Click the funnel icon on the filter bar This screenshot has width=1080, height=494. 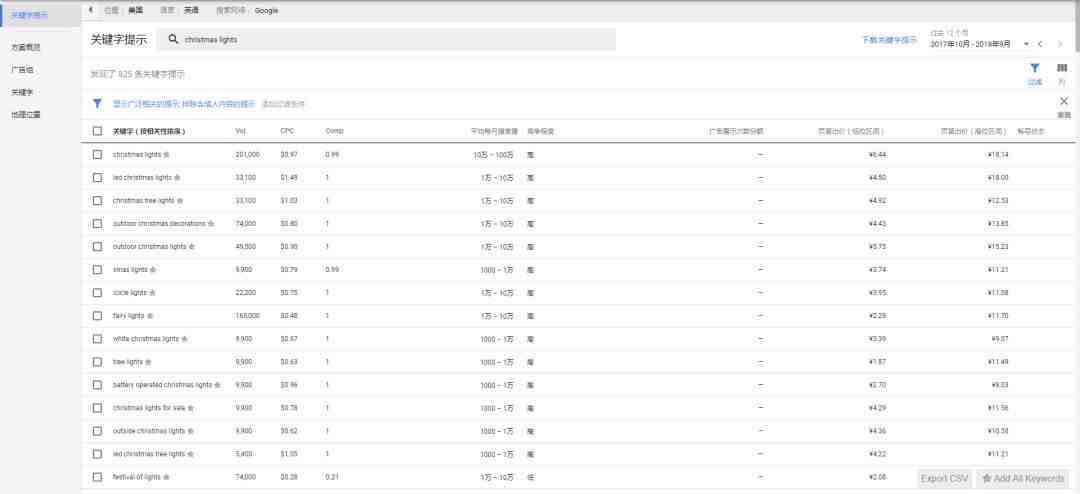(98, 104)
